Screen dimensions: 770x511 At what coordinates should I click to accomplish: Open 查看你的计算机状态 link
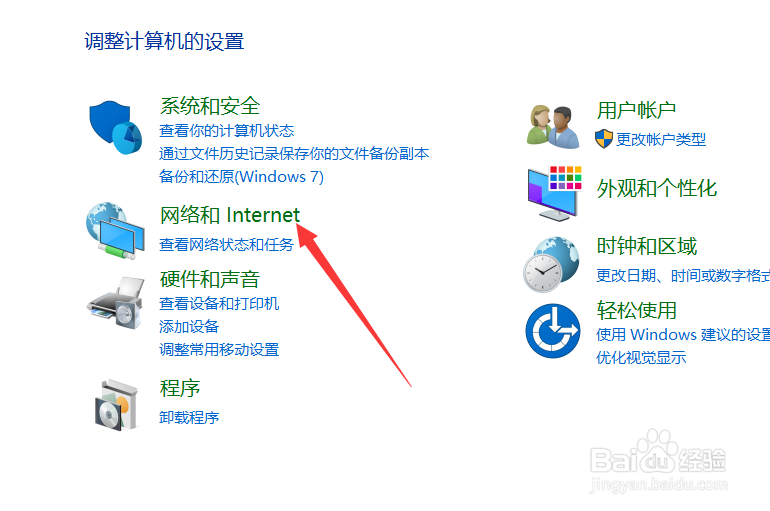coord(226,131)
